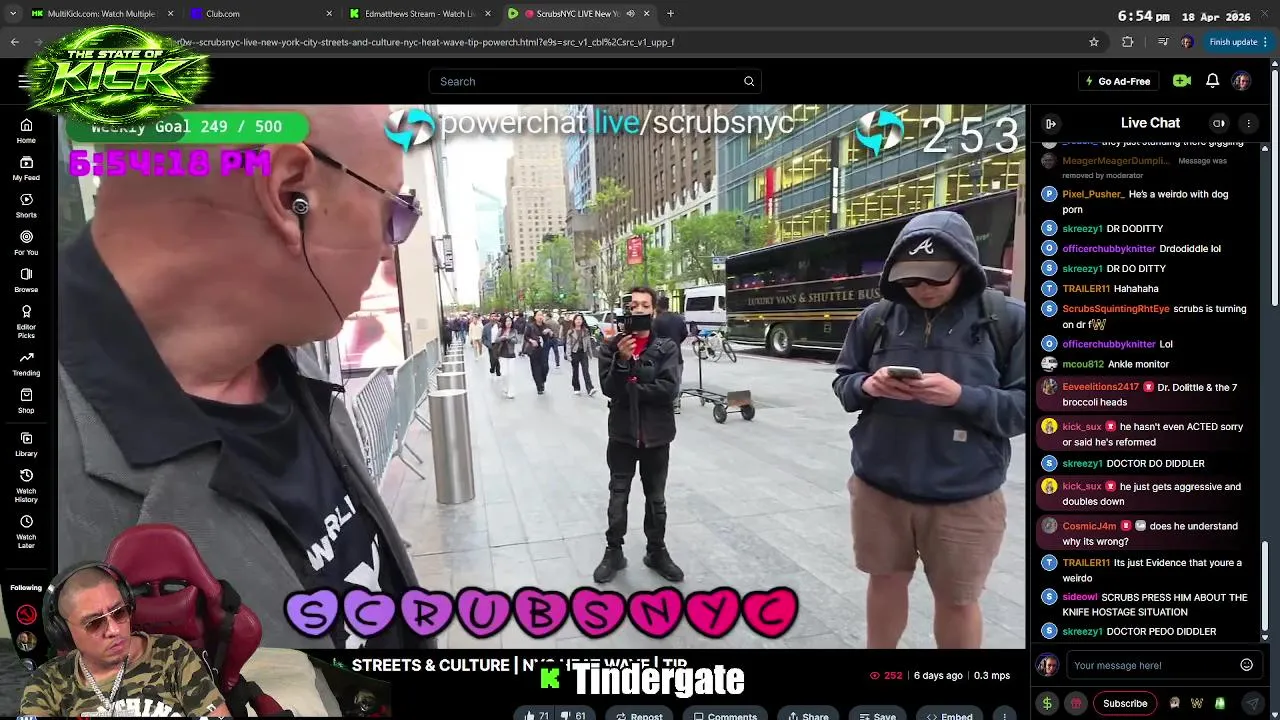1280x720 pixels.
Task: Mute the ScrubsNYC tab audio icon
Action: (630, 14)
